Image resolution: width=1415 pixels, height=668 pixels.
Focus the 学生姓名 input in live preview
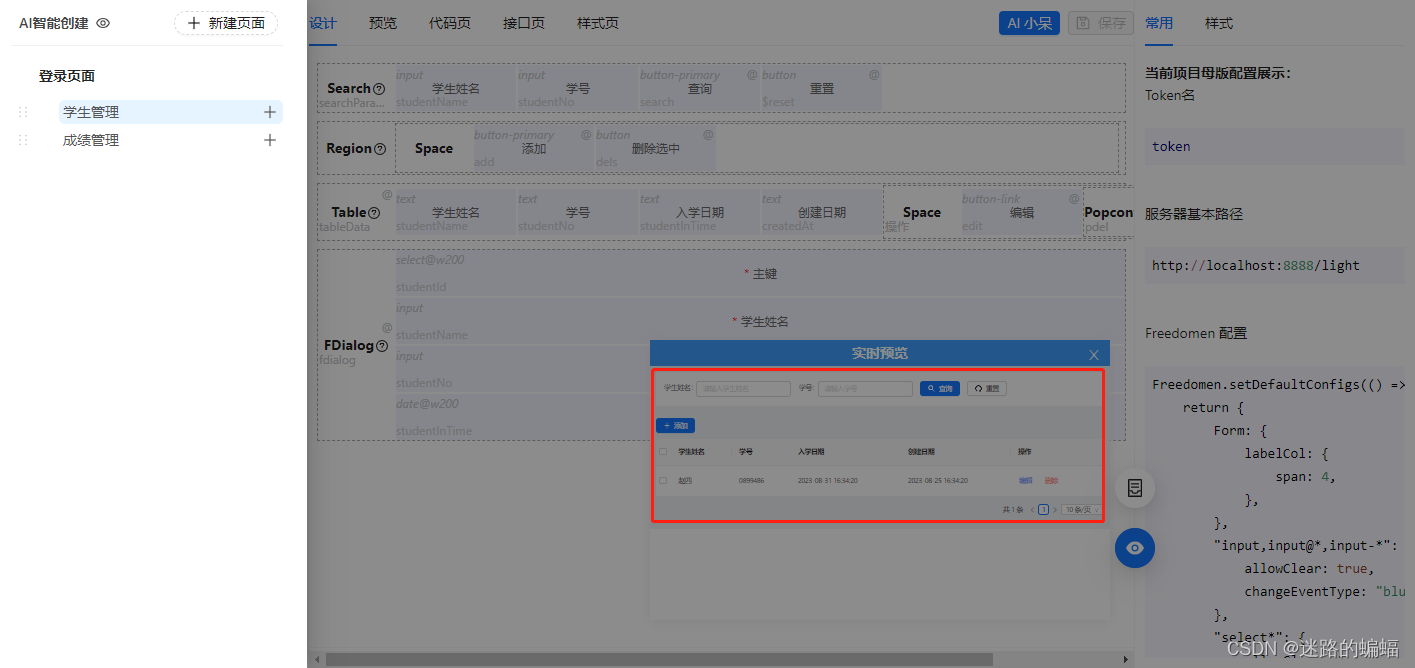743,388
